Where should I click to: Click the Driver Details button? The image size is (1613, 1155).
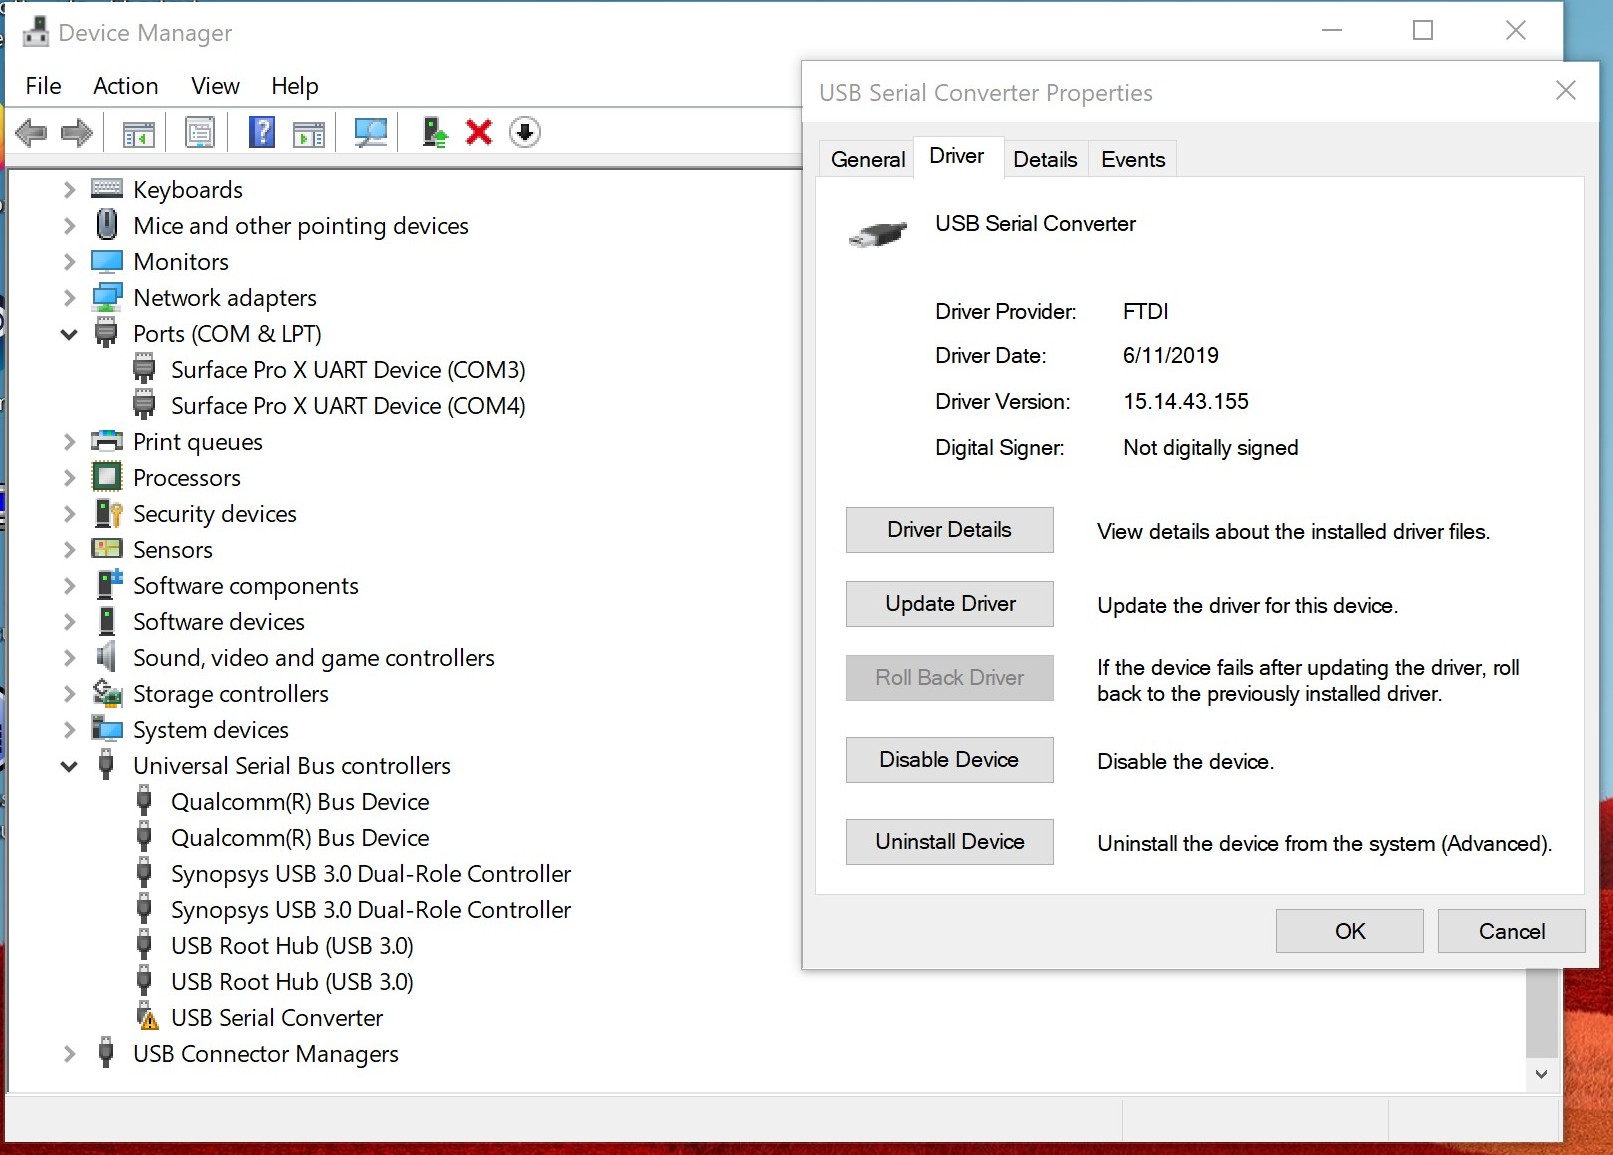pos(949,530)
